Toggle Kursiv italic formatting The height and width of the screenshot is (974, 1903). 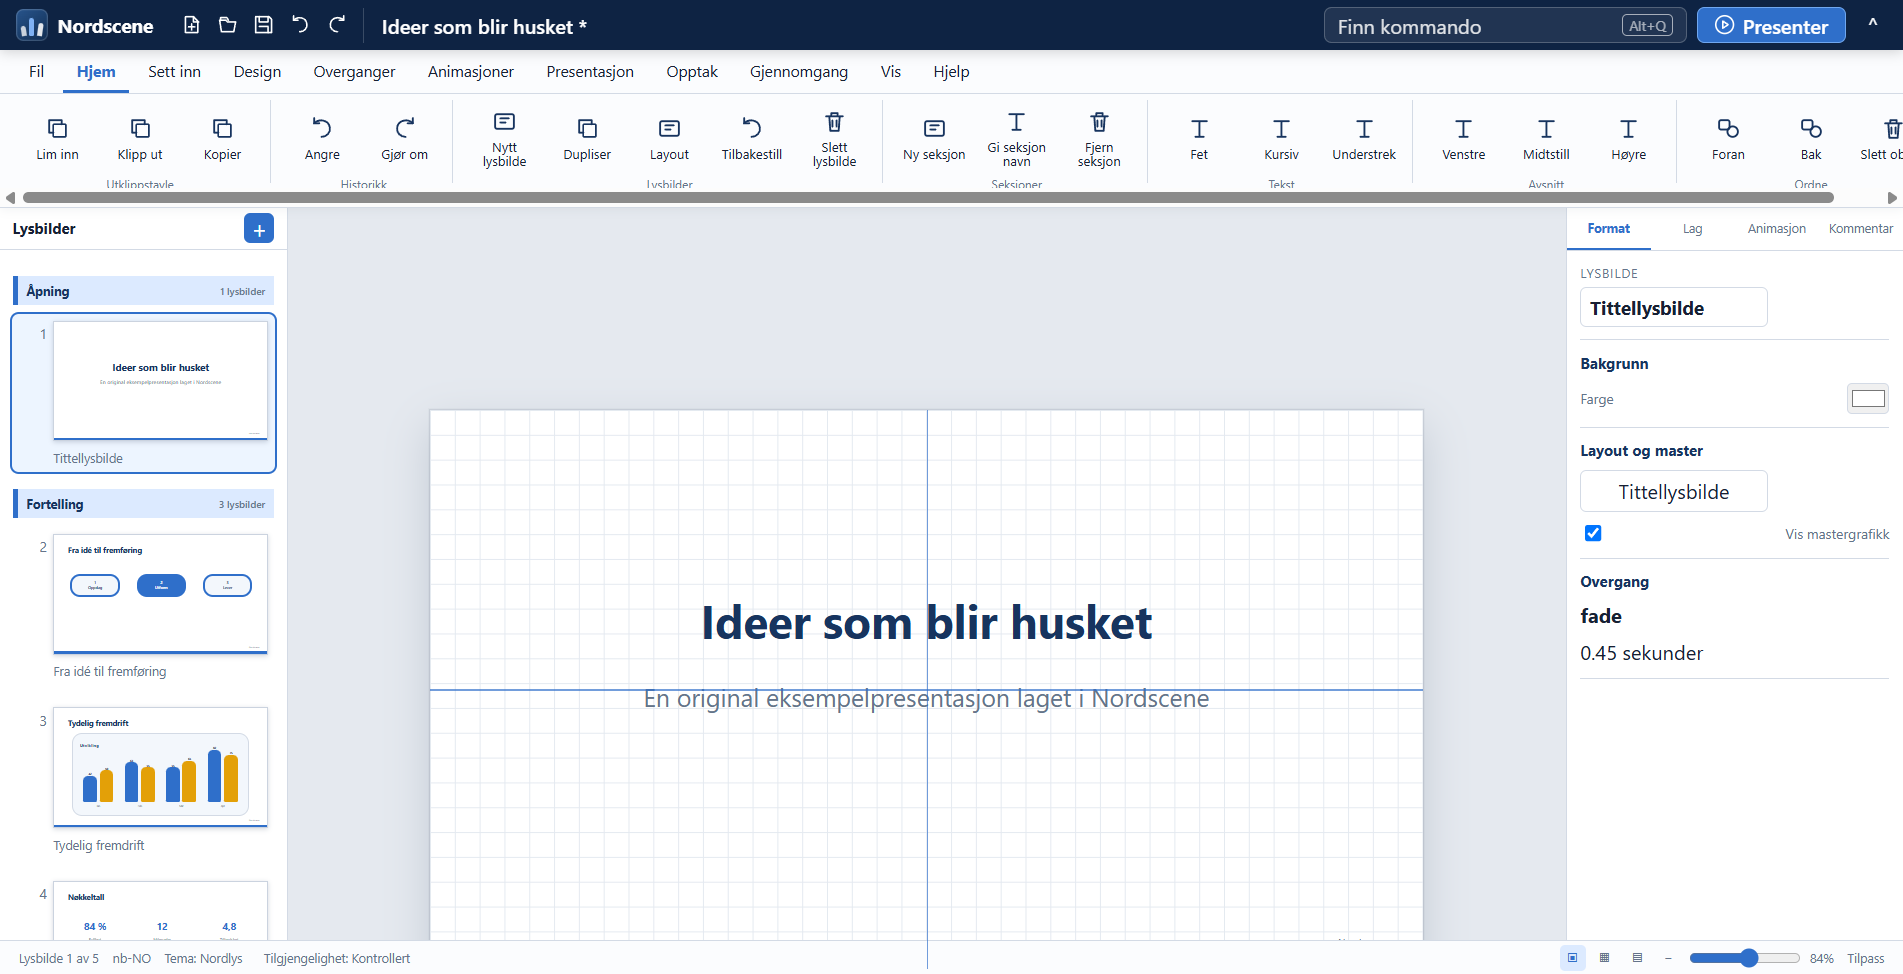[1281, 138]
